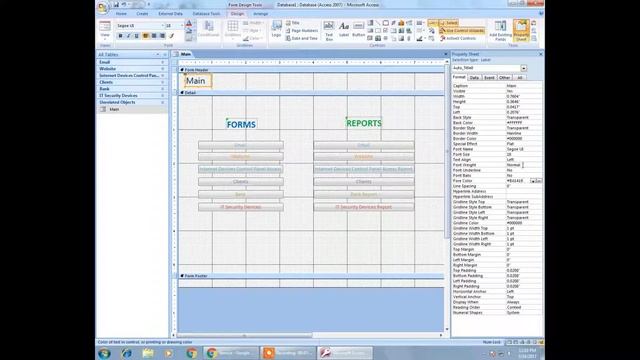Select the Format Painter icon

[172, 36]
